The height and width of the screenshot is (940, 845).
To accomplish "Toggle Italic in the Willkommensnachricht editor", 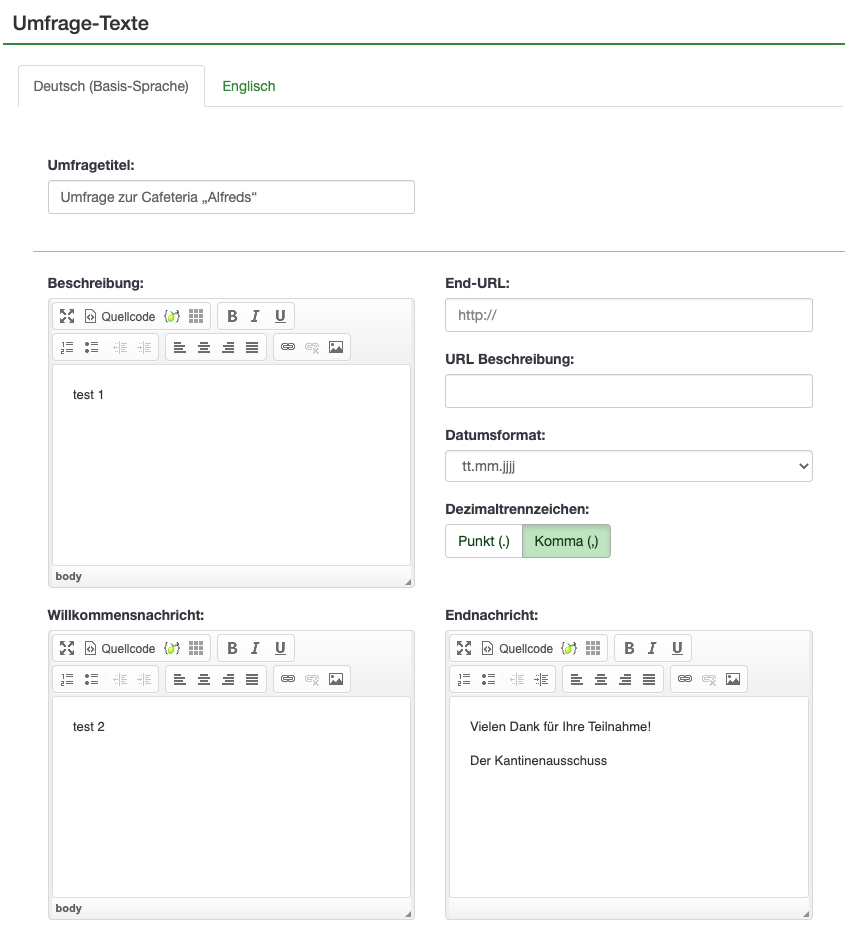I will coord(255,648).
